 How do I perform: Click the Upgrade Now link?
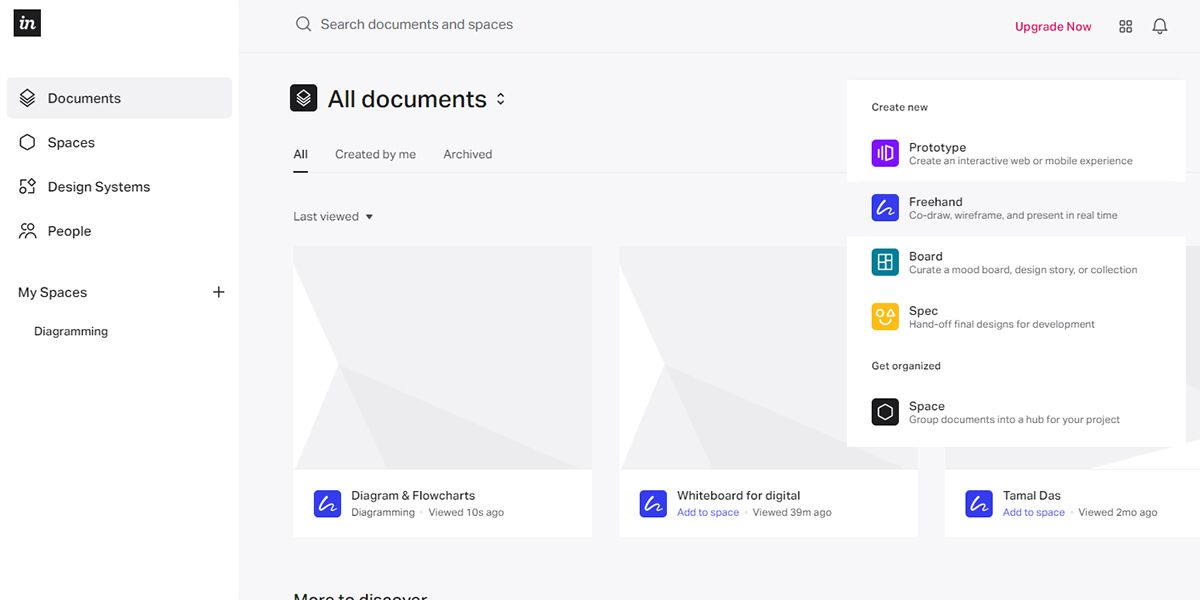click(1053, 27)
